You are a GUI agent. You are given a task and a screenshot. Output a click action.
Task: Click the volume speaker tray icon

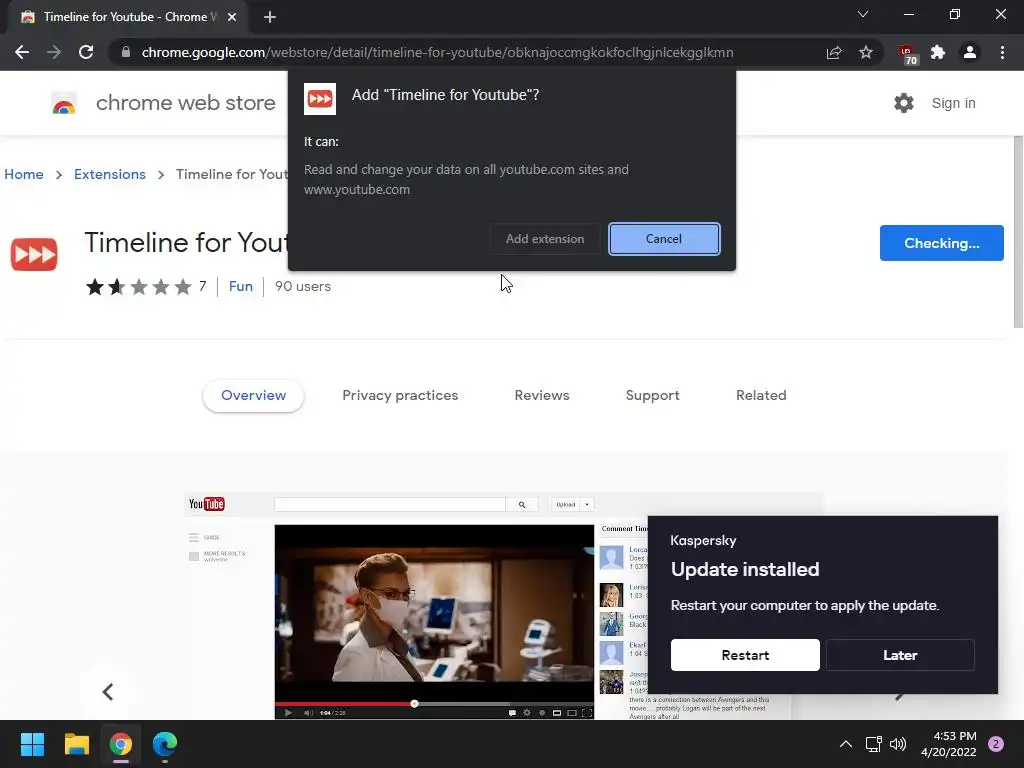[x=899, y=744]
